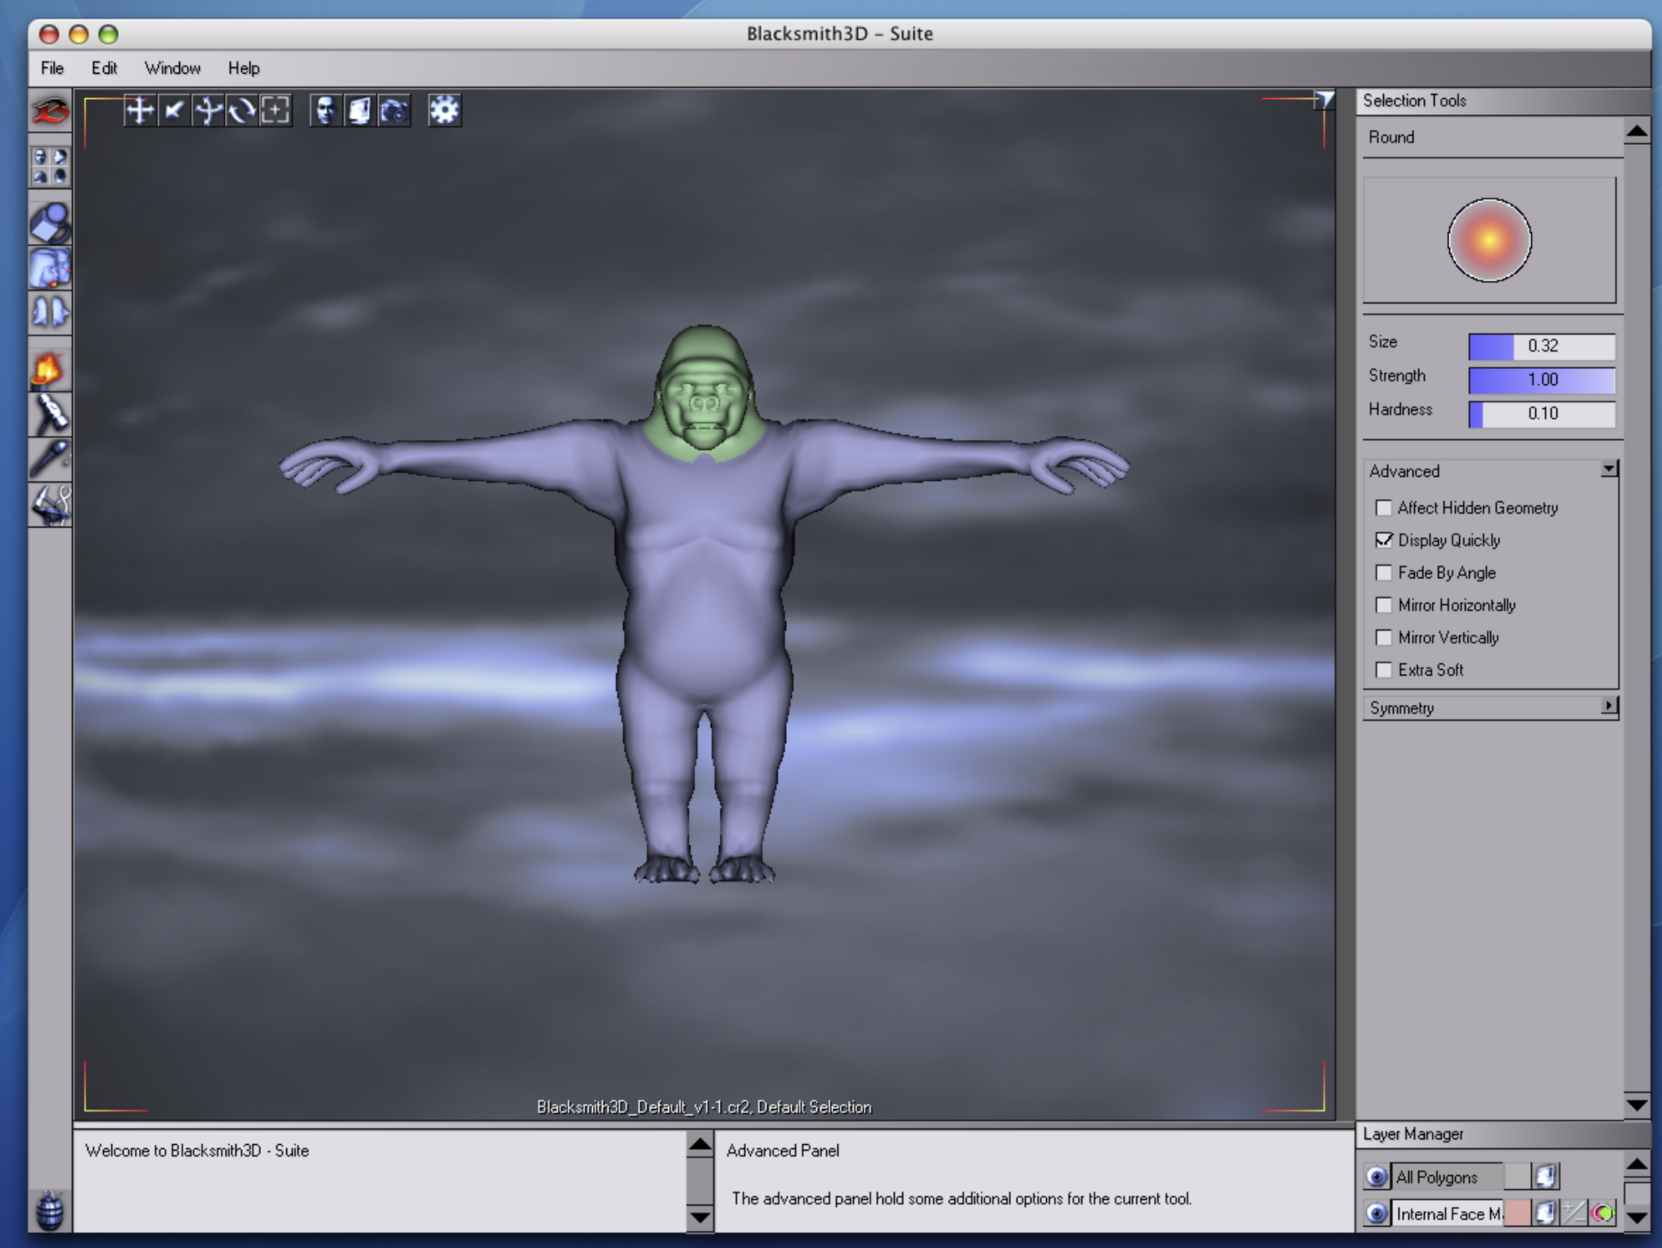The image size is (1662, 1248).
Task: Click the rotate view arrows icon
Action: click(241, 110)
